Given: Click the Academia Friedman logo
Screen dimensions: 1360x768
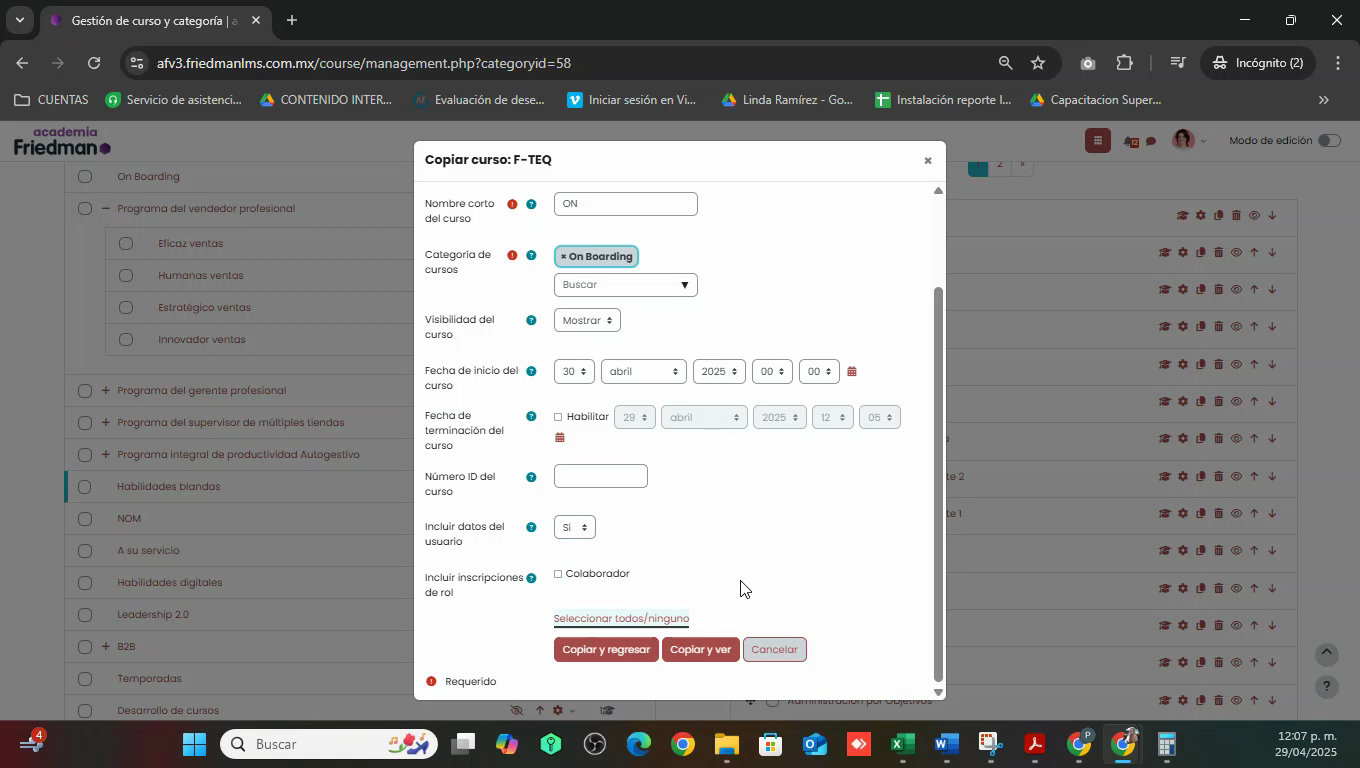Looking at the screenshot, I should coord(62,142).
